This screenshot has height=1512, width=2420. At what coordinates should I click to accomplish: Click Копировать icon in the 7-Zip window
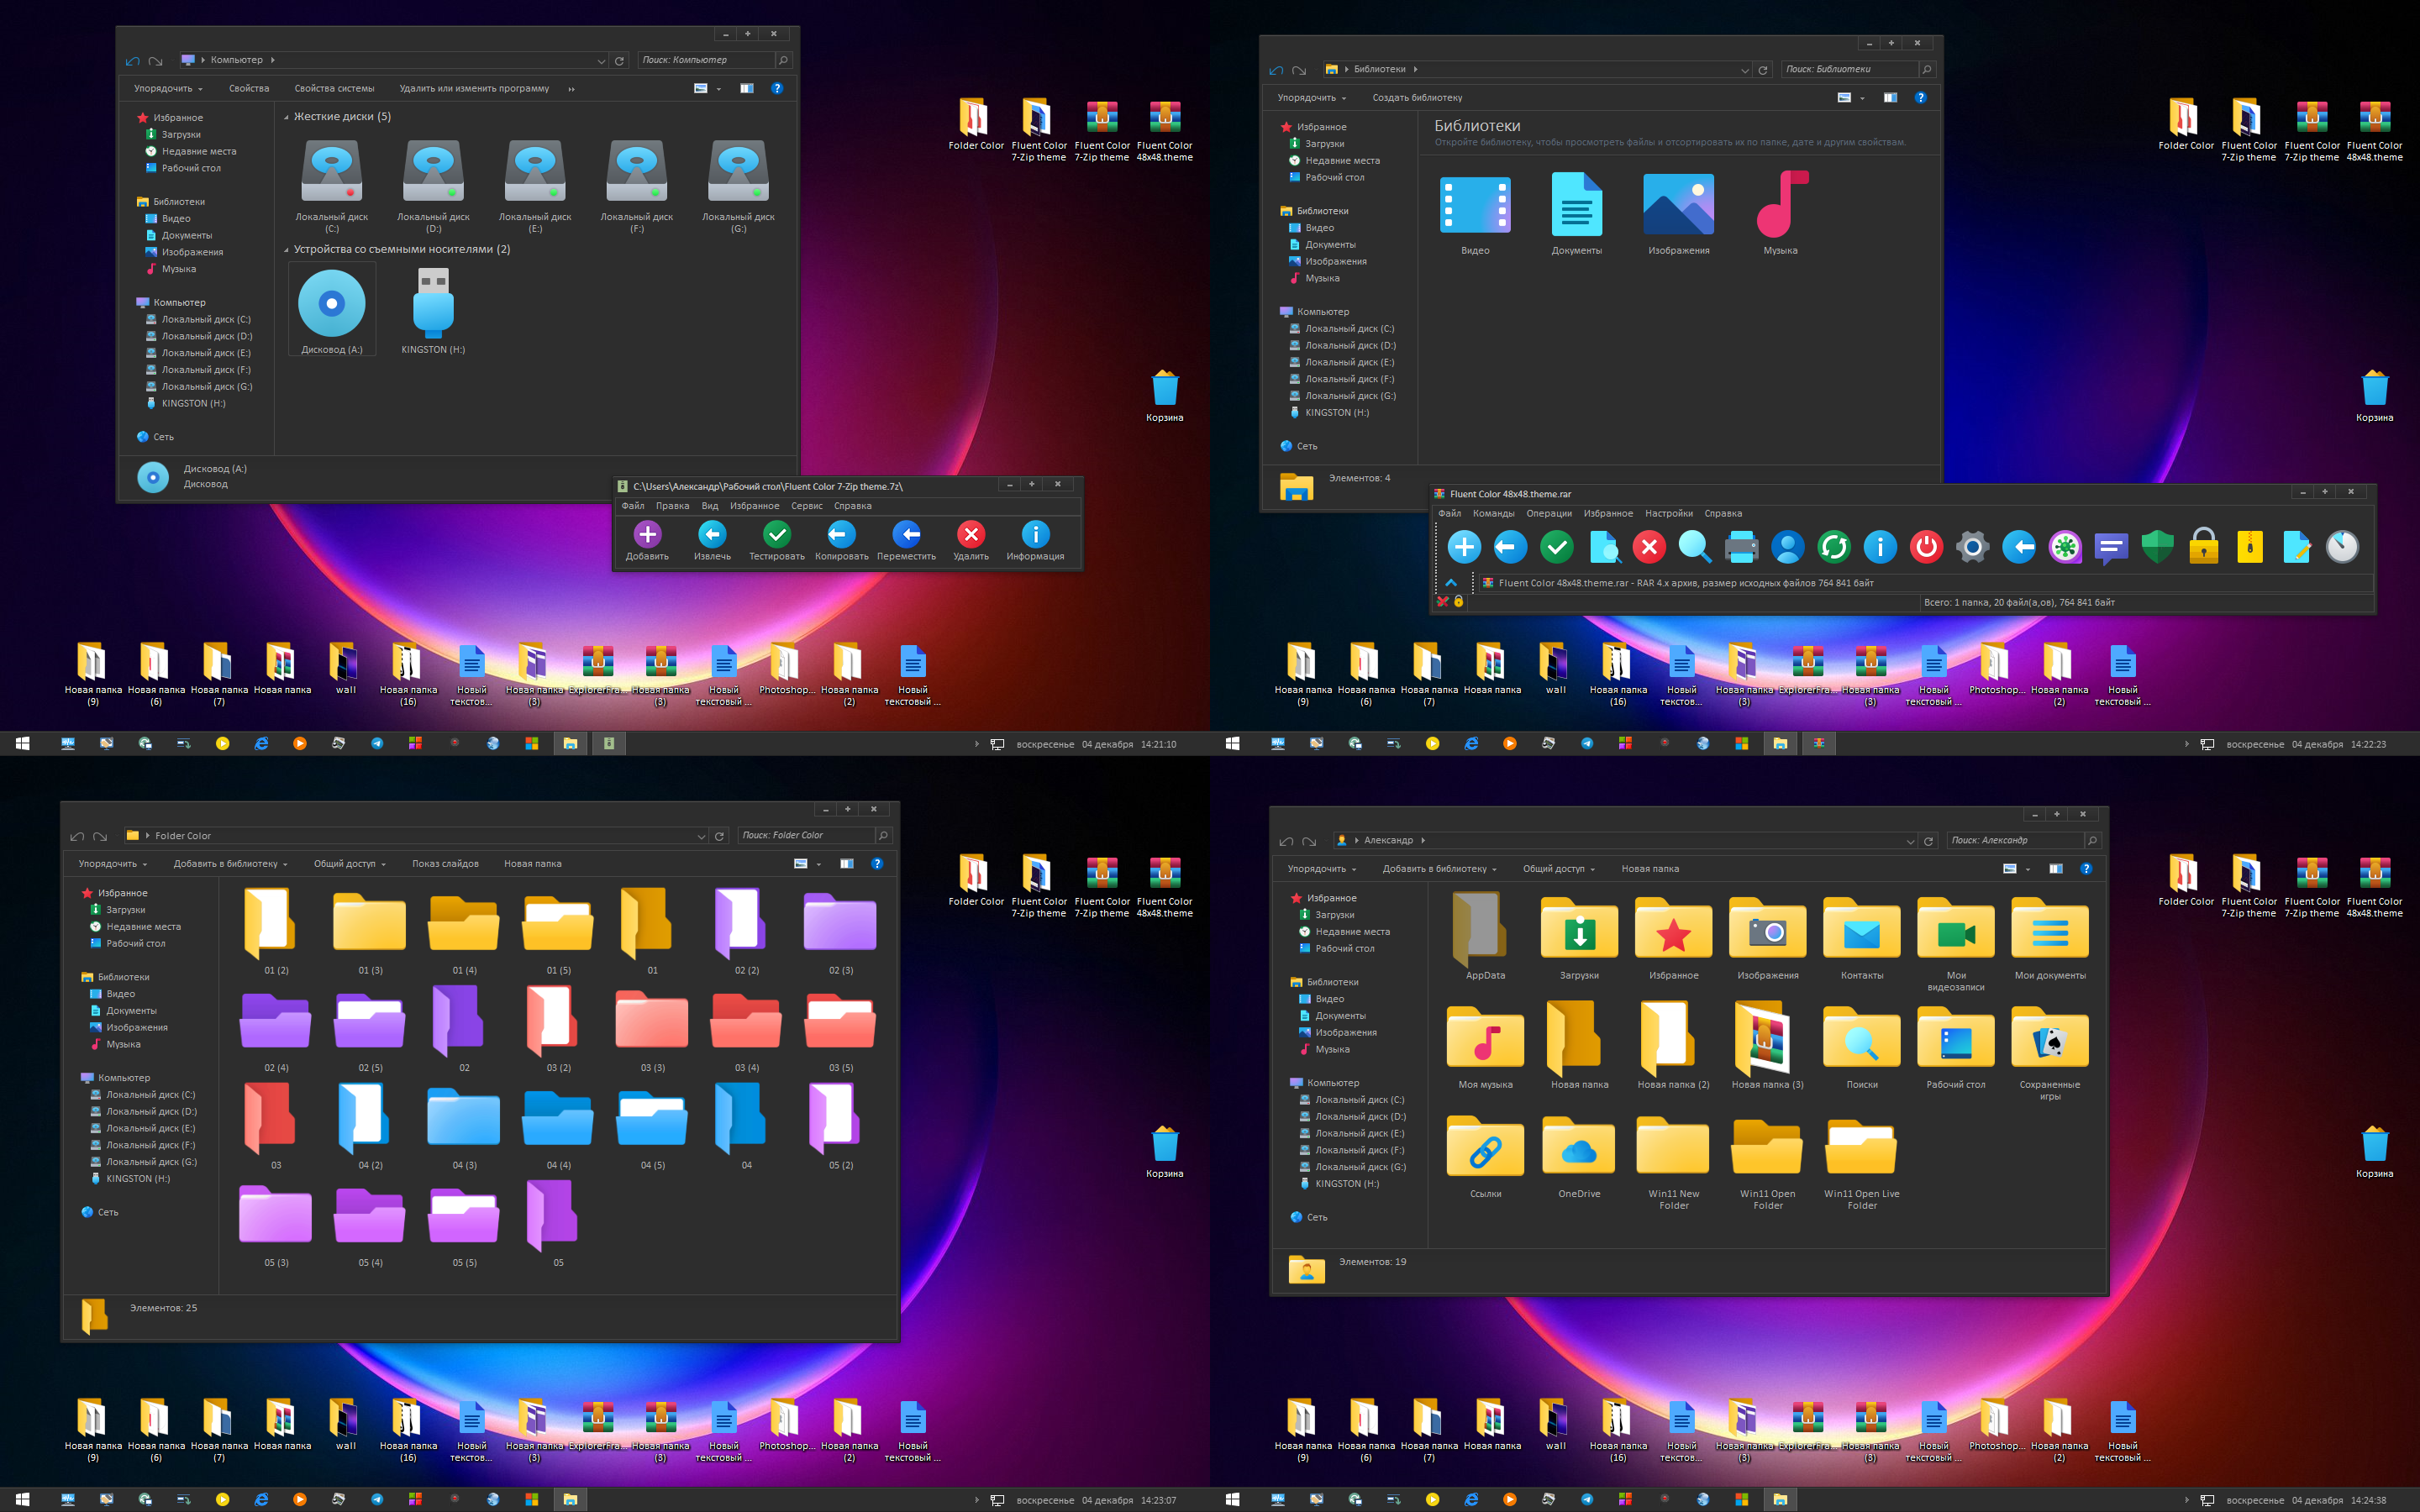click(841, 534)
